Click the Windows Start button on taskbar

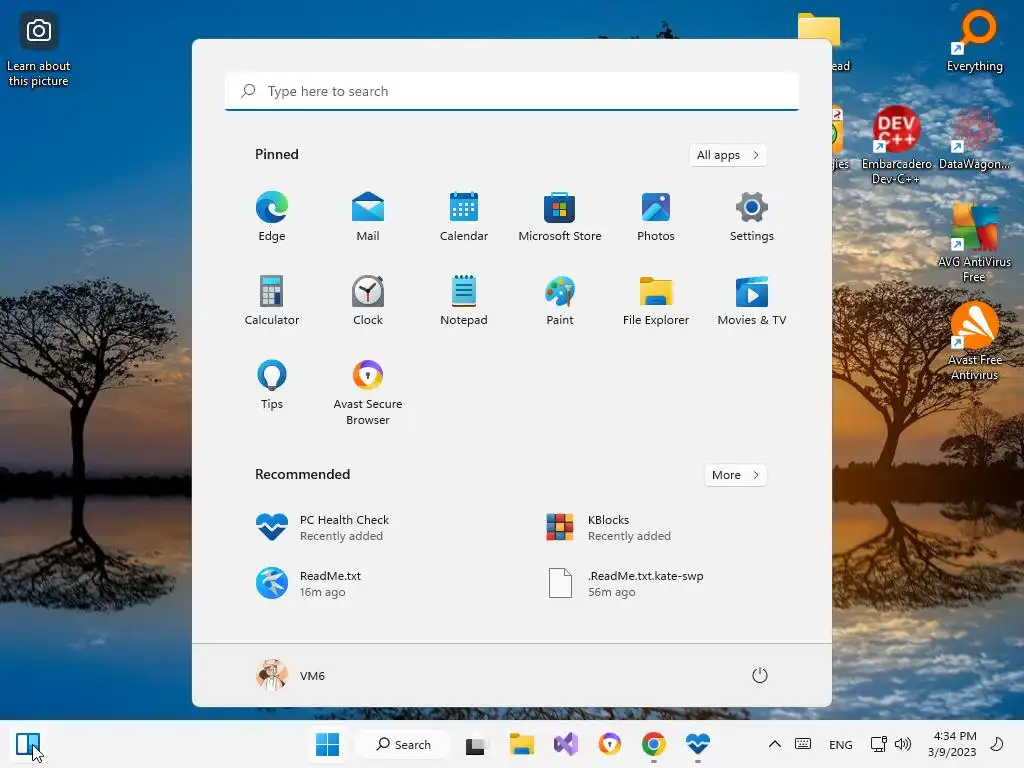[x=327, y=744]
